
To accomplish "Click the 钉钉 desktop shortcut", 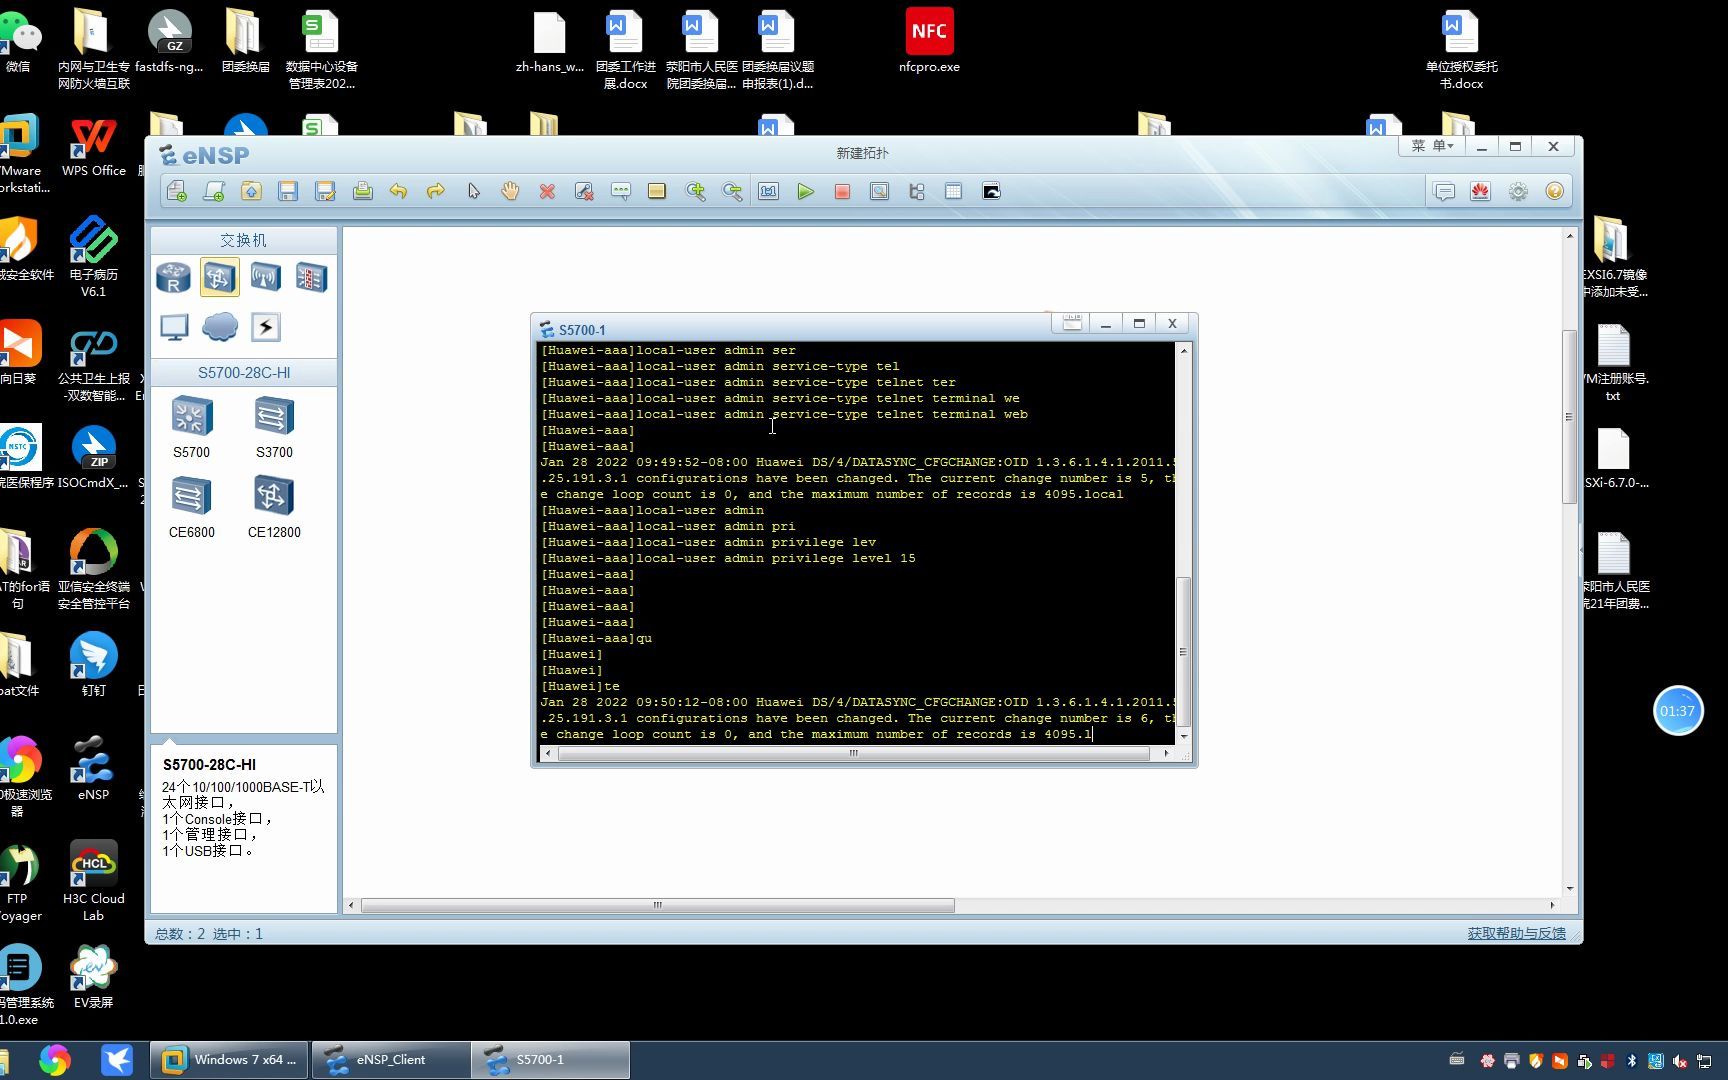I will (x=93, y=665).
